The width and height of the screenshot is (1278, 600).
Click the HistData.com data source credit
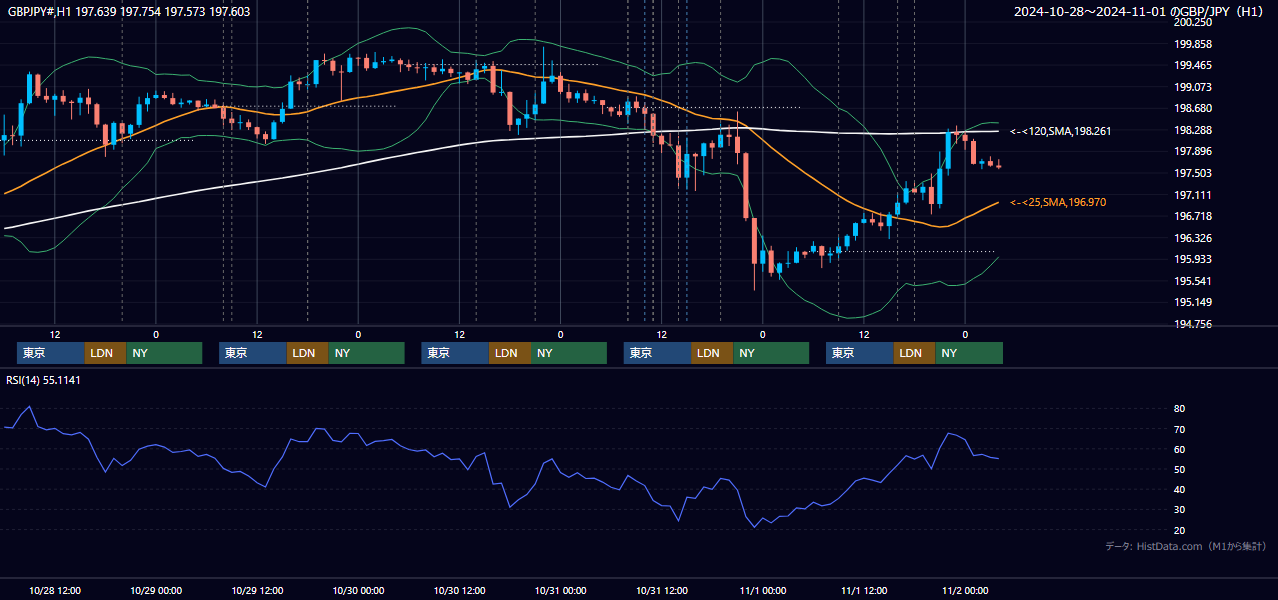tap(1186, 546)
